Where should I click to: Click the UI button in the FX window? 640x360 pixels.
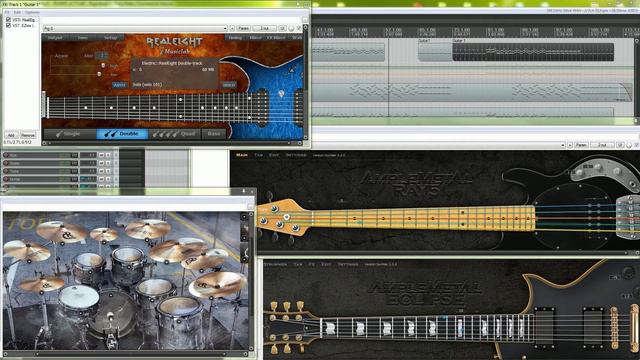[x=282, y=29]
